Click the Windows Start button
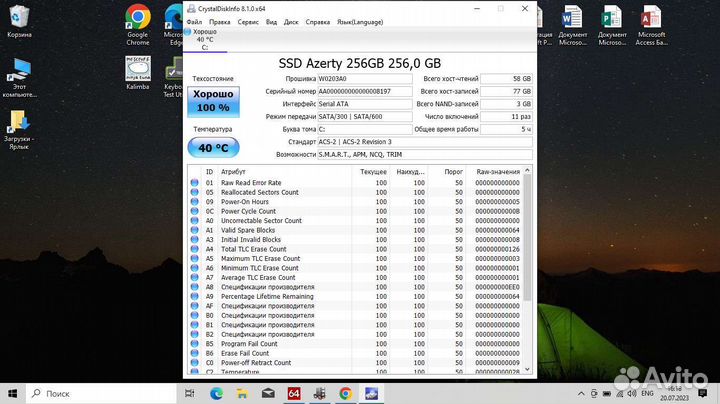720x404 pixels. point(12,393)
